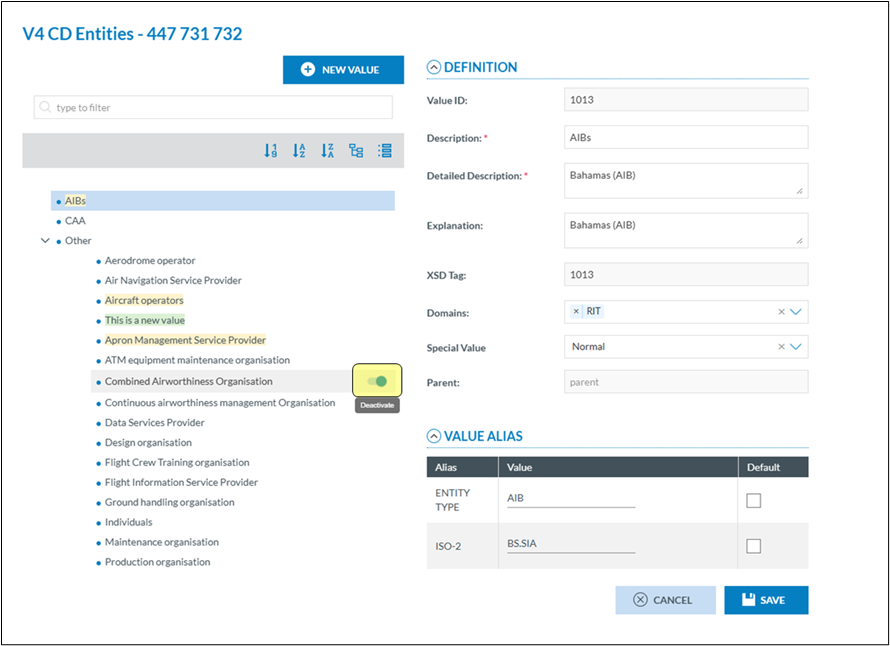Clear the Special Value selection with the X
The height and width of the screenshot is (646, 890).
[782, 347]
